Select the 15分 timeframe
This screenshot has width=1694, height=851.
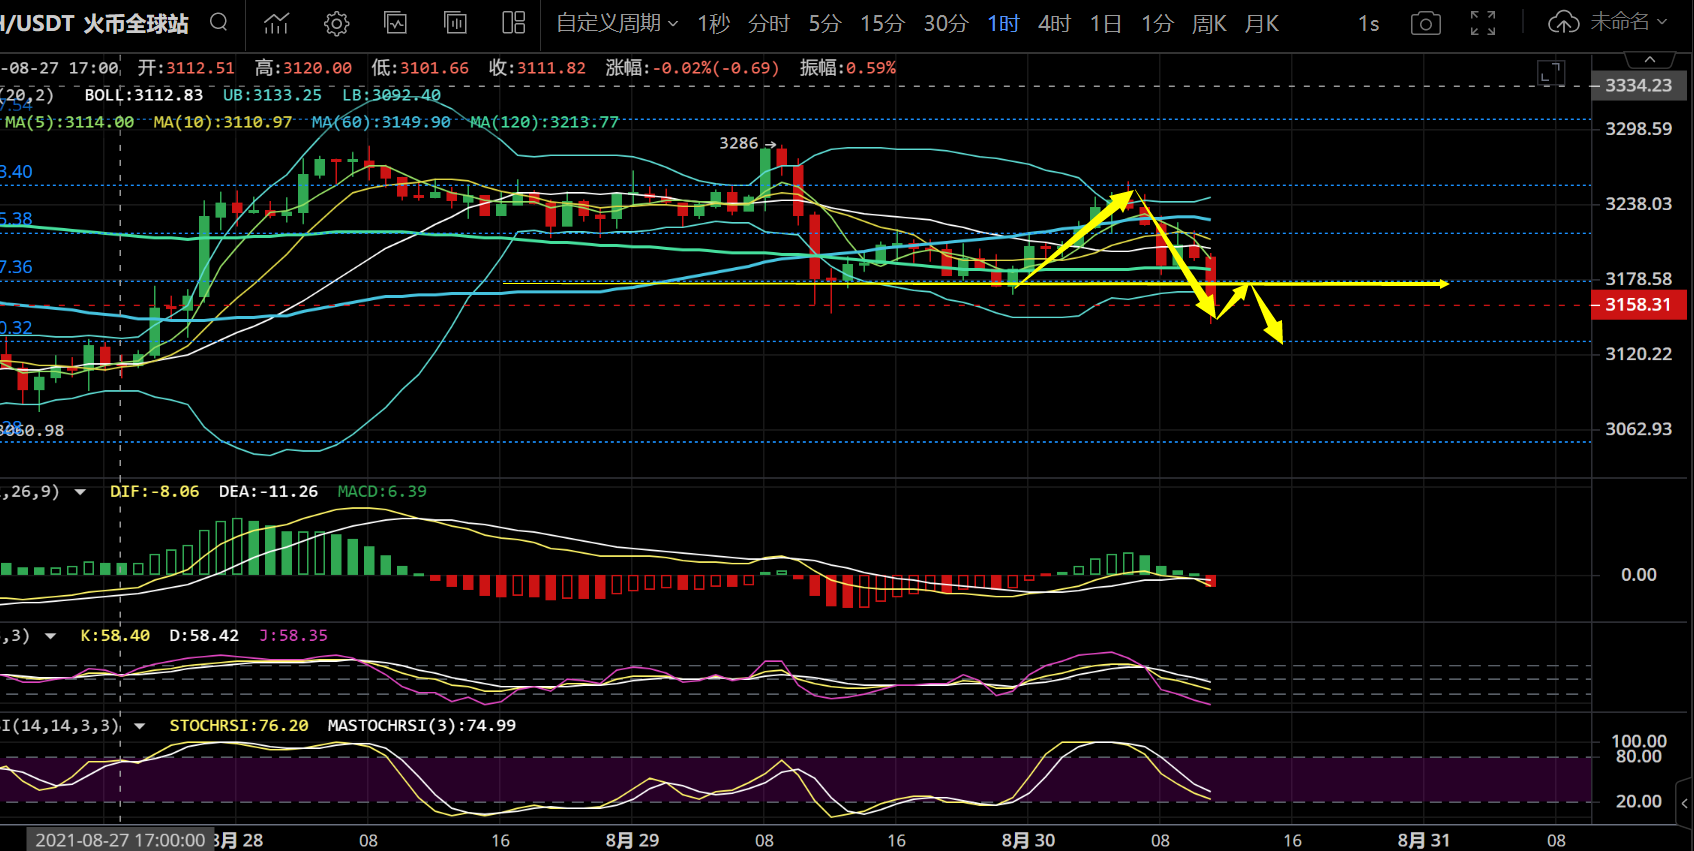point(882,23)
